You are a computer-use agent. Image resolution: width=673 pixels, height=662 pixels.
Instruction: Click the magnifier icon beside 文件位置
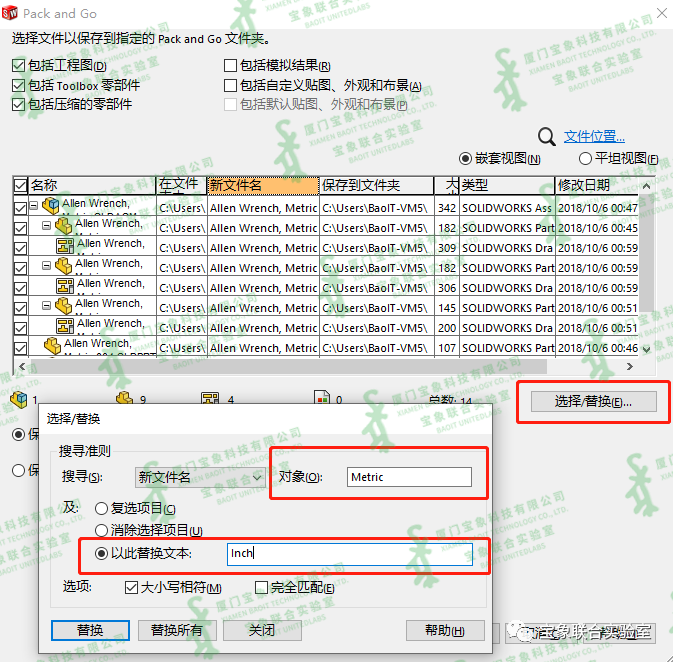[546, 137]
